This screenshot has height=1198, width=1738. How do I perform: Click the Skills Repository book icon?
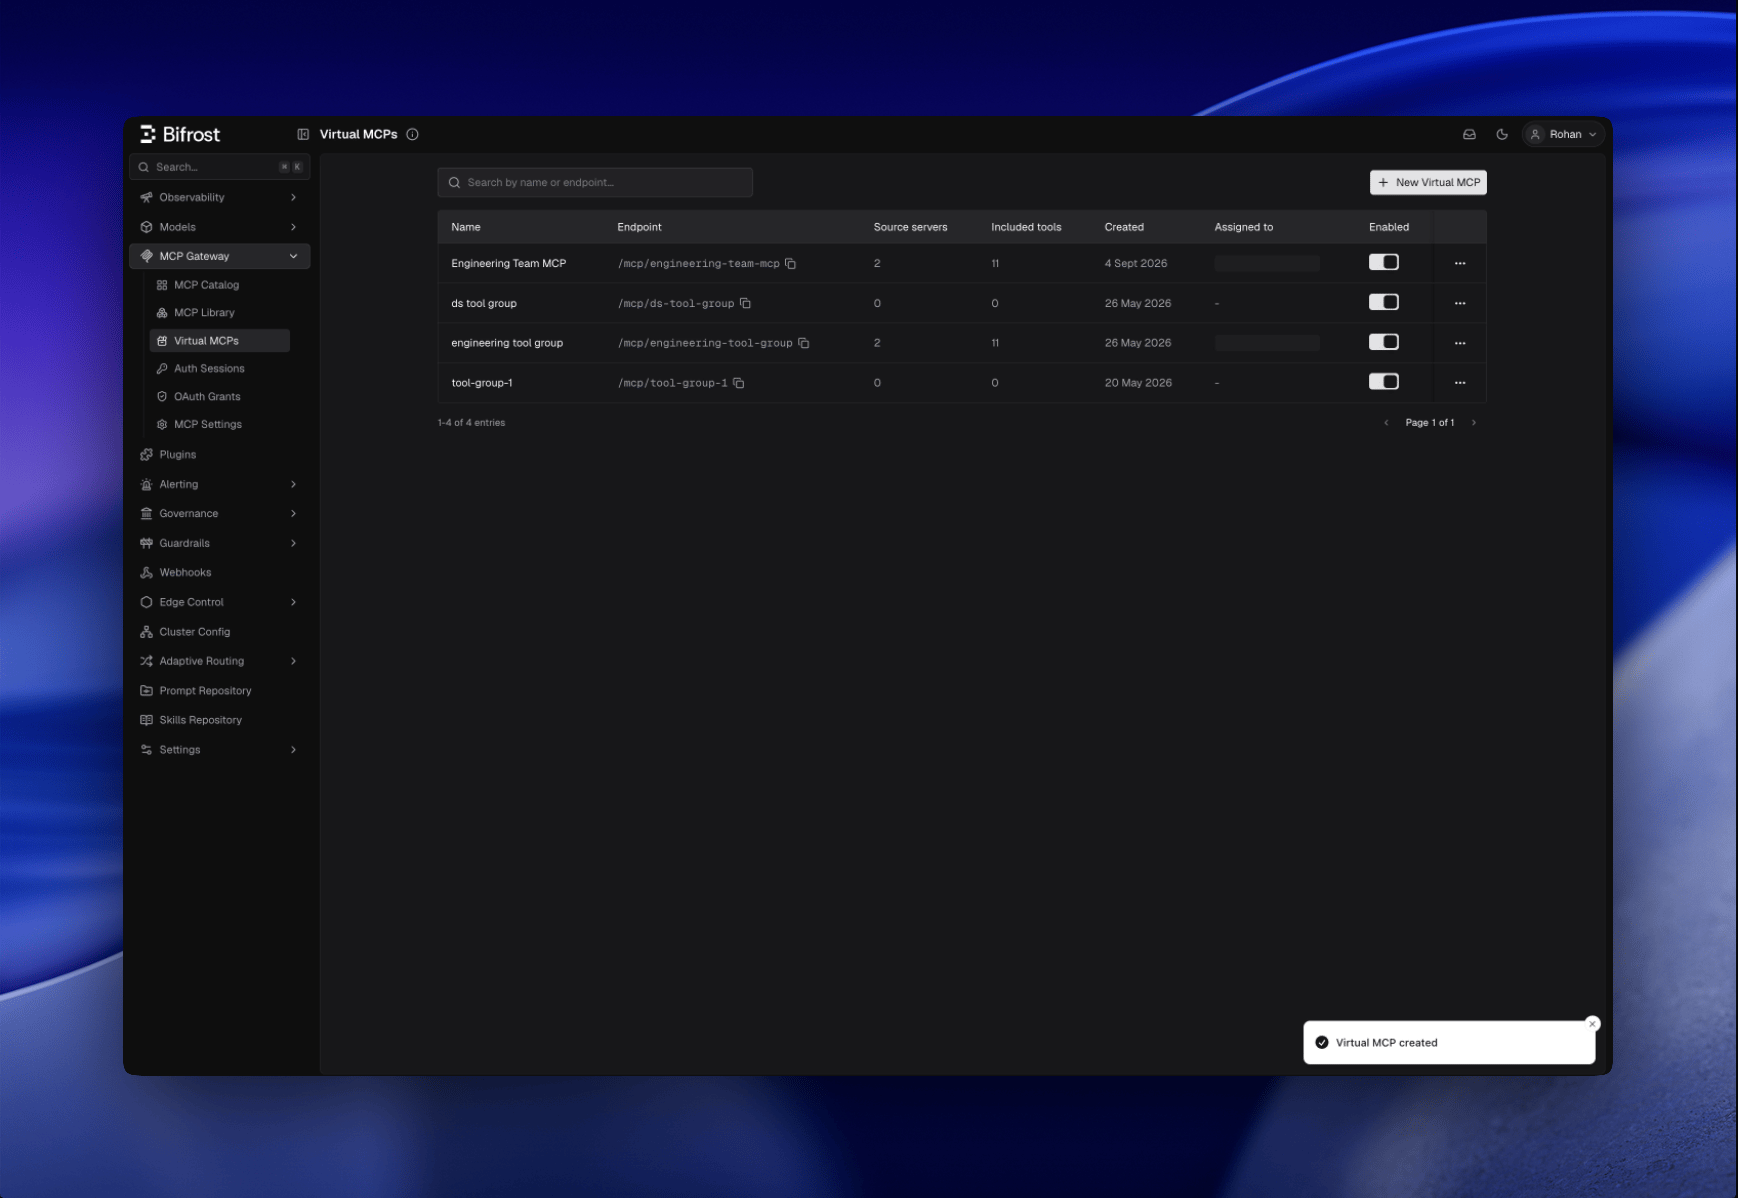coord(147,720)
